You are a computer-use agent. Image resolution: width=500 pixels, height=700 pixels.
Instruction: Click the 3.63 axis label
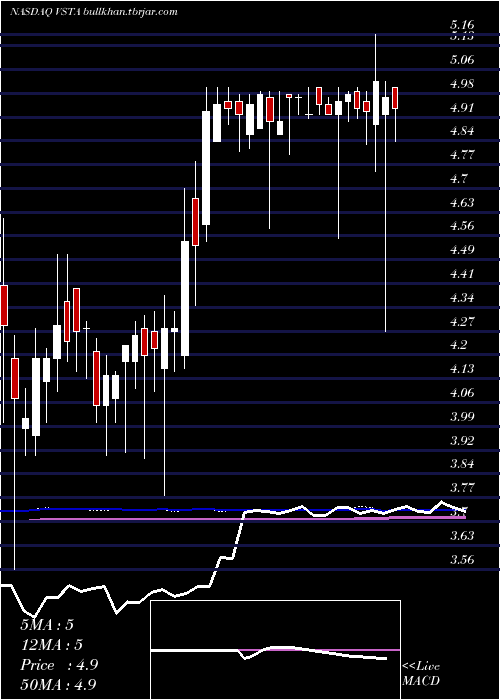pos(462,535)
